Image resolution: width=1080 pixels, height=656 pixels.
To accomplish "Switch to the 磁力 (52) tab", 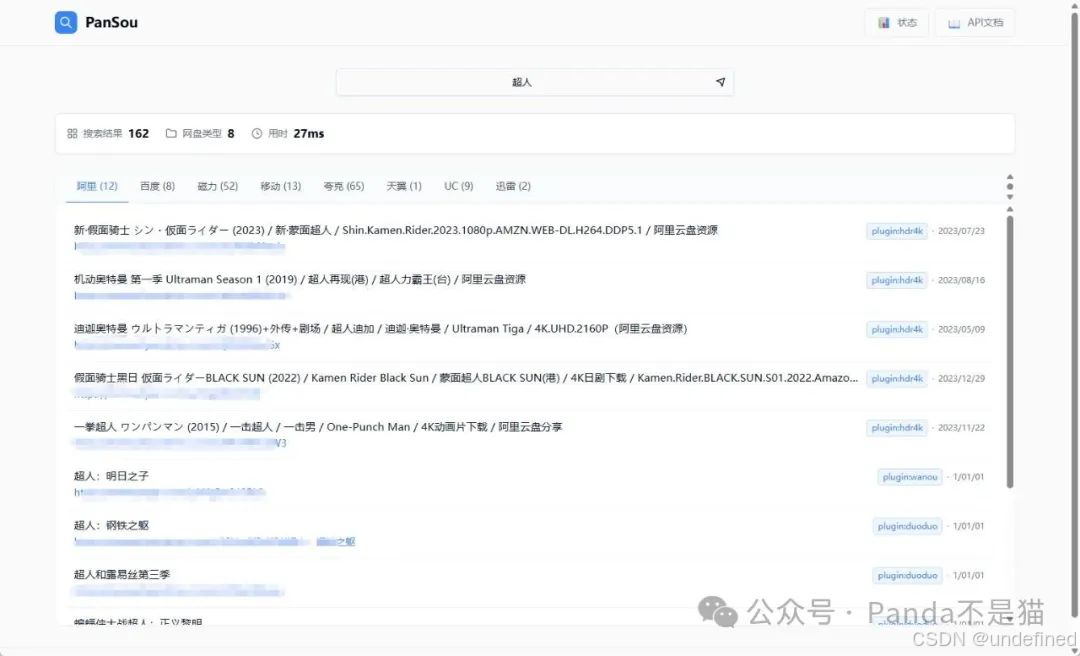I will coord(218,186).
